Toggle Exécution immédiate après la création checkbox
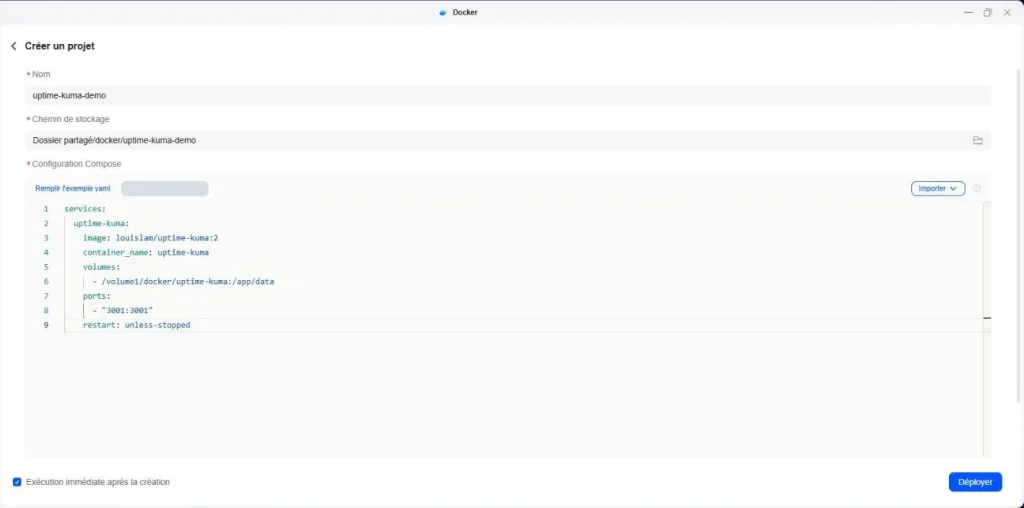Viewport: 1024px width, 508px height. 17,482
